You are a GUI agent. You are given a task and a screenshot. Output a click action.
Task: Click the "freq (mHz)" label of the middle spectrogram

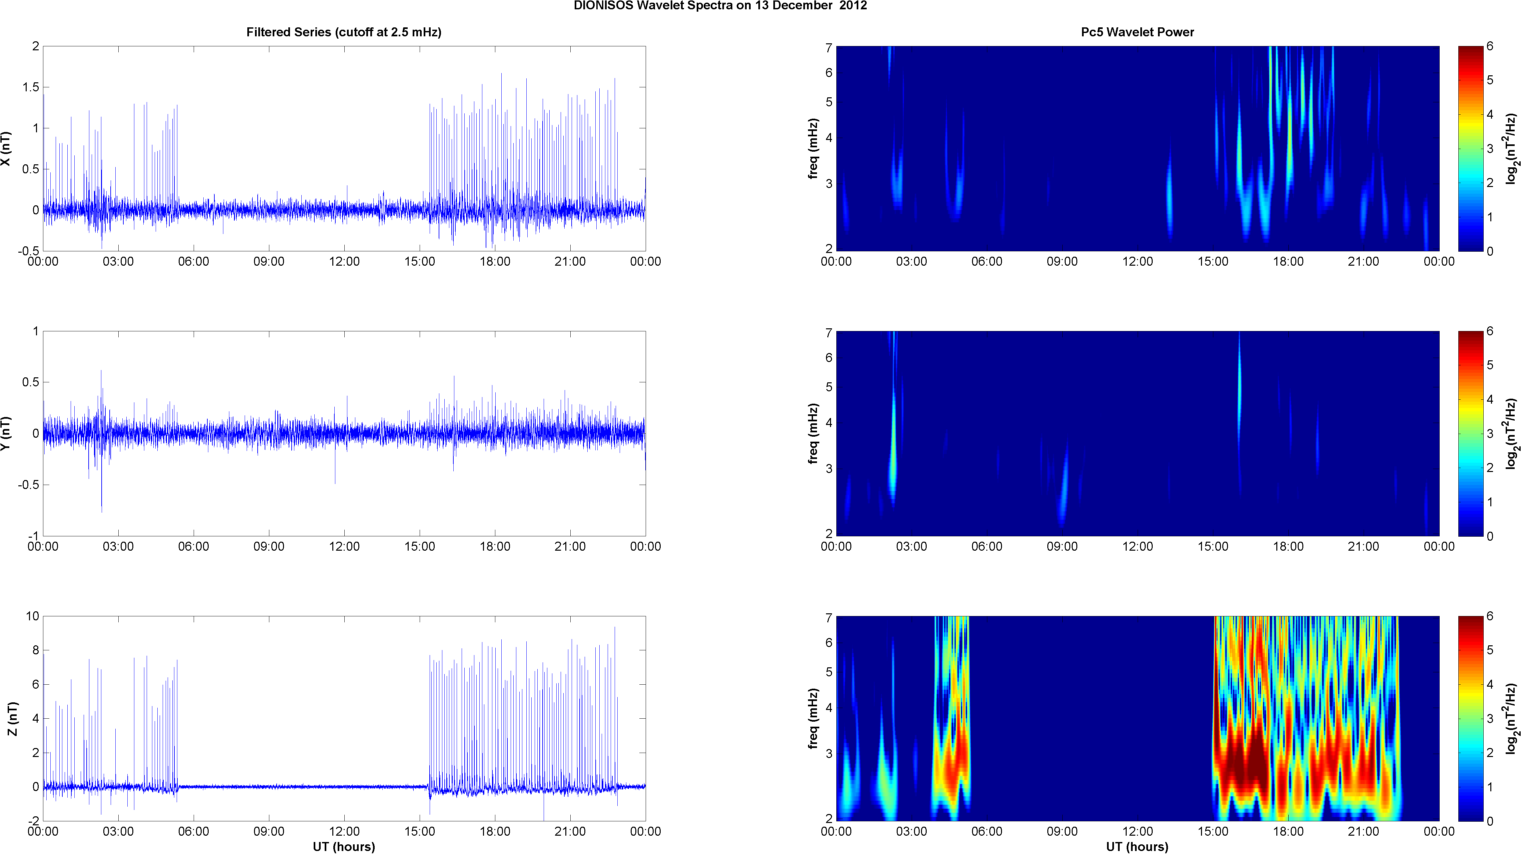pyautogui.click(x=813, y=433)
